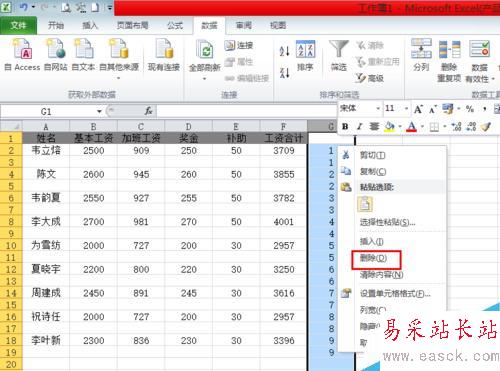500x371 pixels.
Task: Increase font size in mini toolbar
Action: (x=418, y=109)
